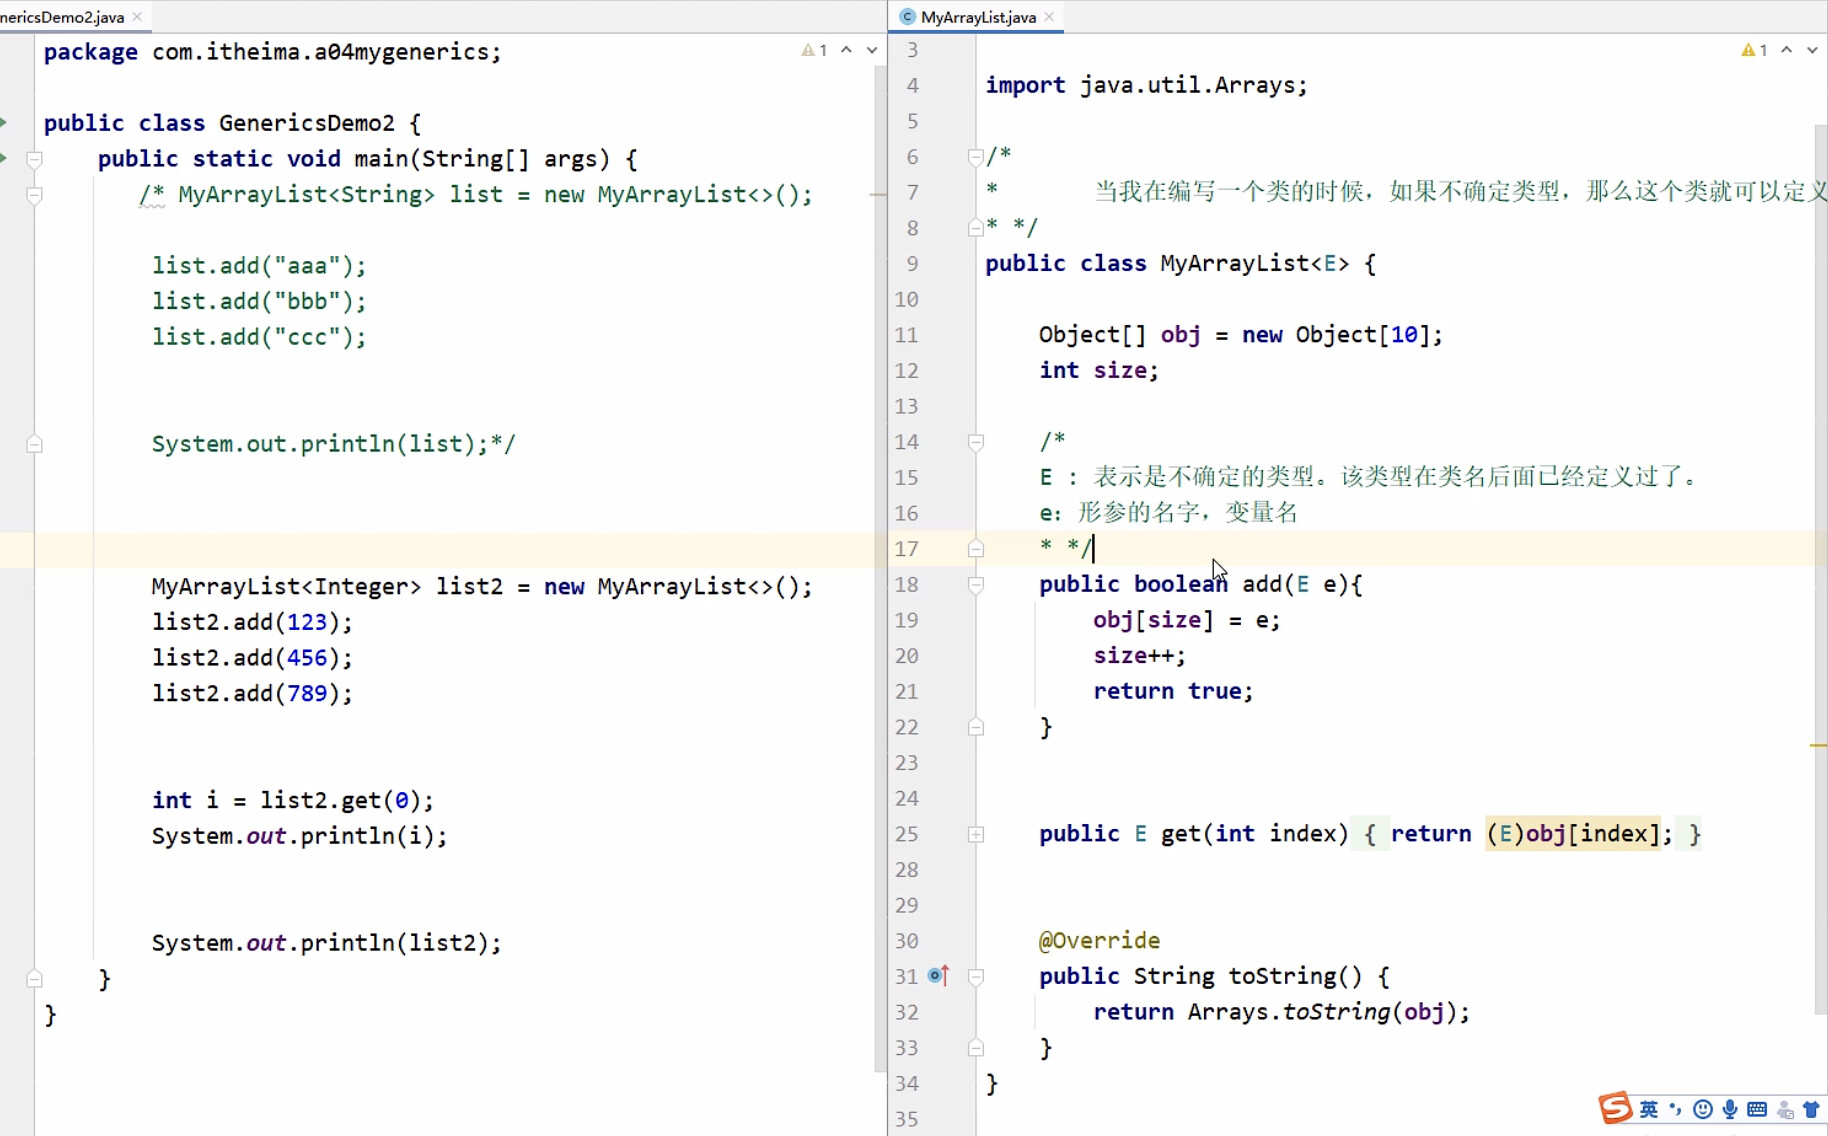Collapse main method at its closing brace marker
This screenshot has width=1828, height=1136.
[34, 979]
